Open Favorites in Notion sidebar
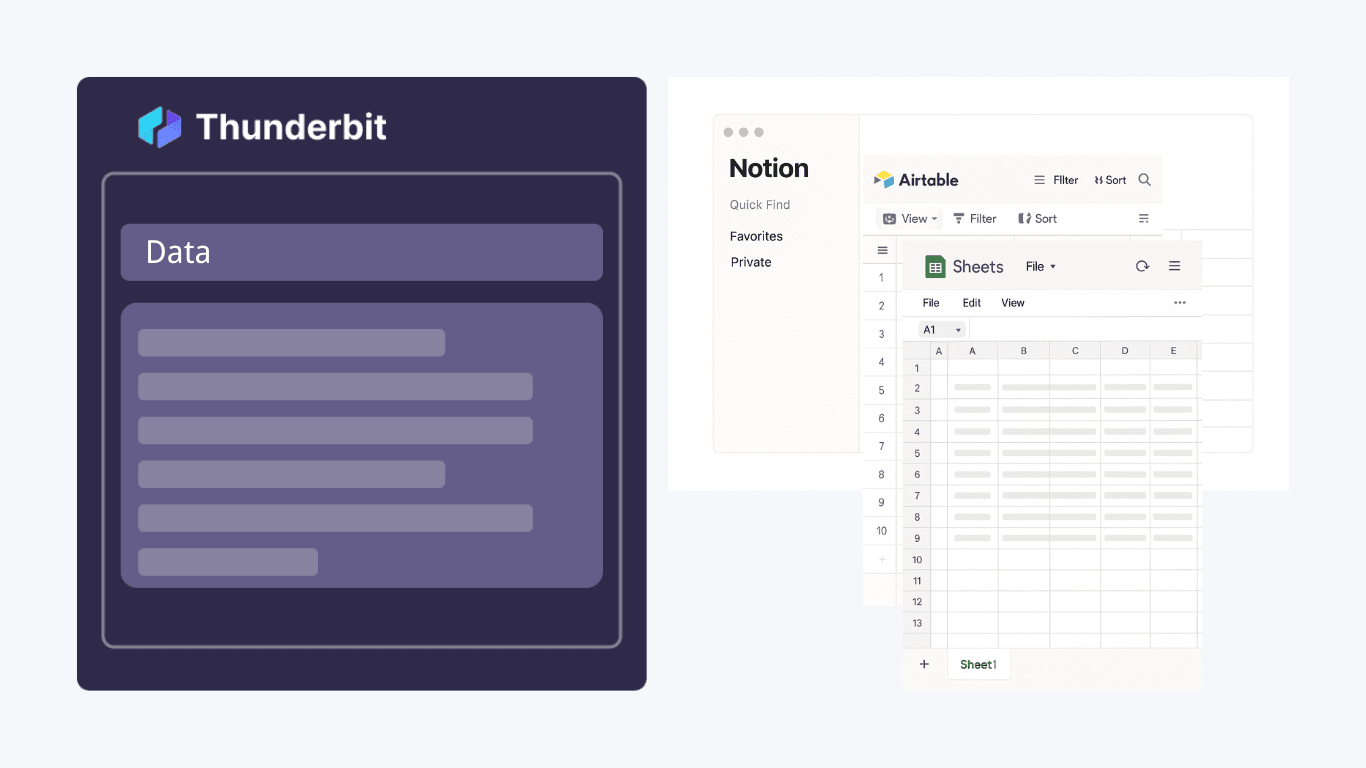This screenshot has height=768, width=1366. (x=756, y=237)
